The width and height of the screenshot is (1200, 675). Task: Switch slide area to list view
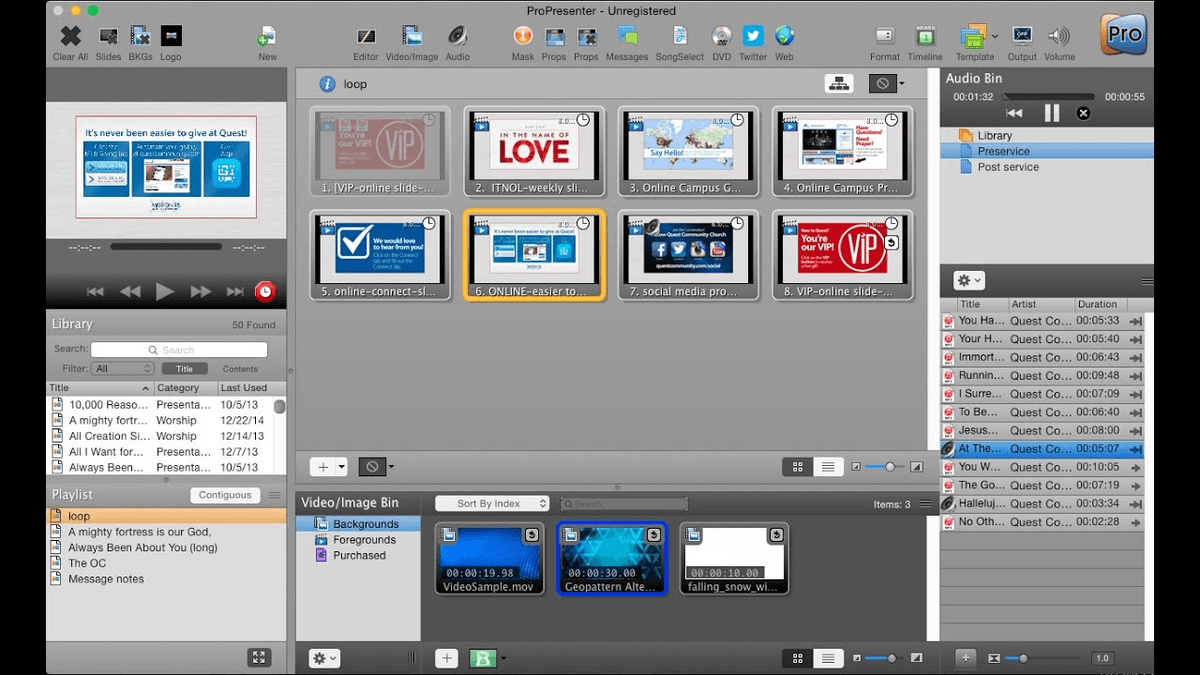point(828,467)
